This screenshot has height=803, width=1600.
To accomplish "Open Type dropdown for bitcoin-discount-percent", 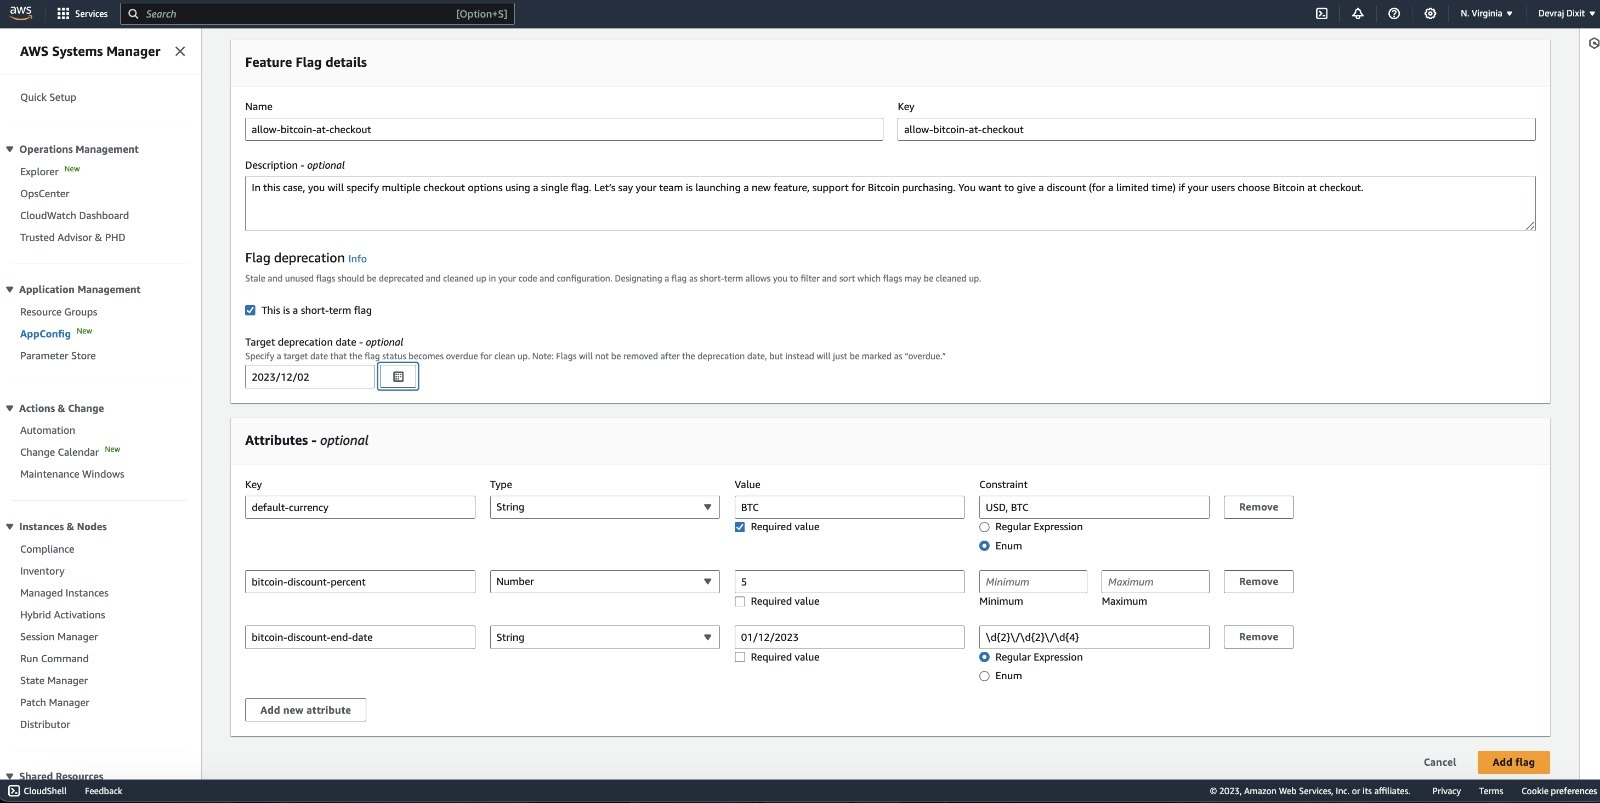I will 604,582.
